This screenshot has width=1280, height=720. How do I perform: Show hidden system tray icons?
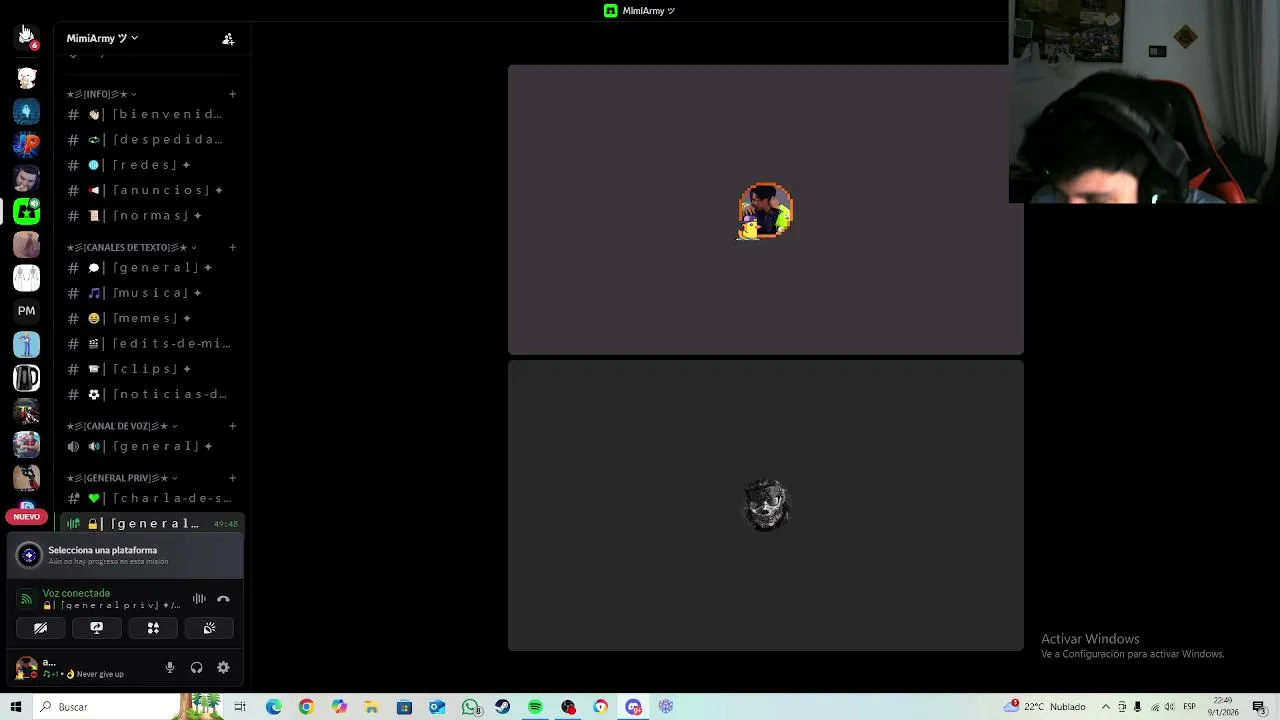pyautogui.click(x=1106, y=707)
